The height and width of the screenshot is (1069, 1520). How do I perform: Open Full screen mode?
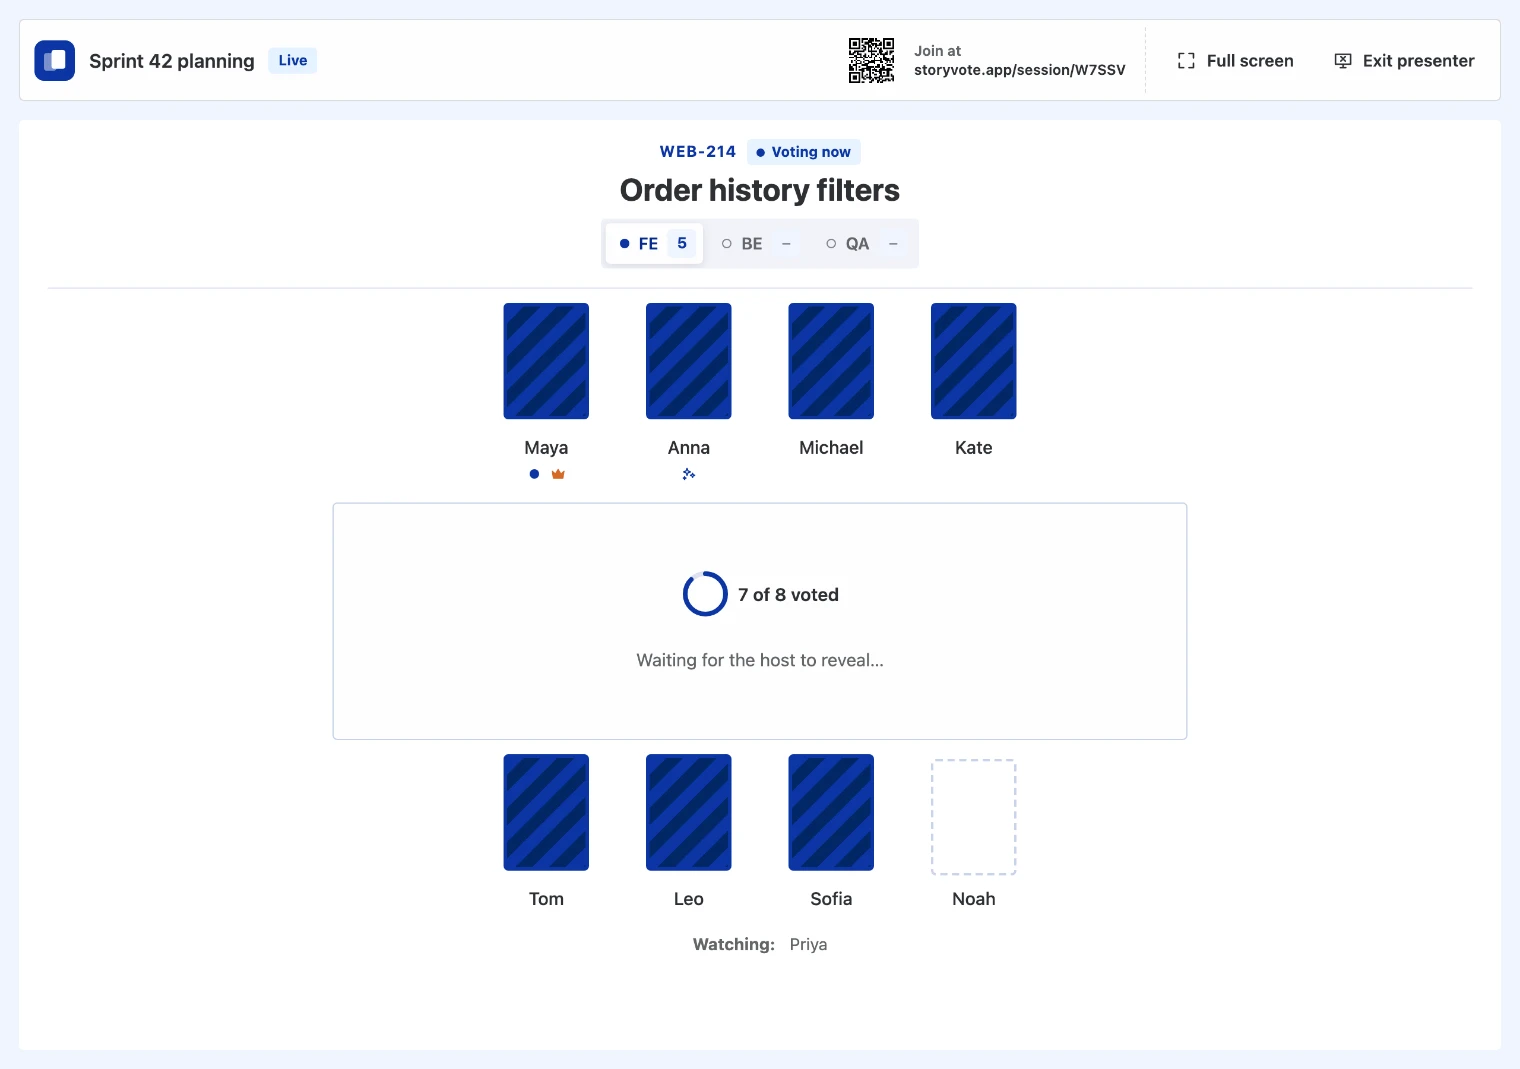tap(1236, 61)
